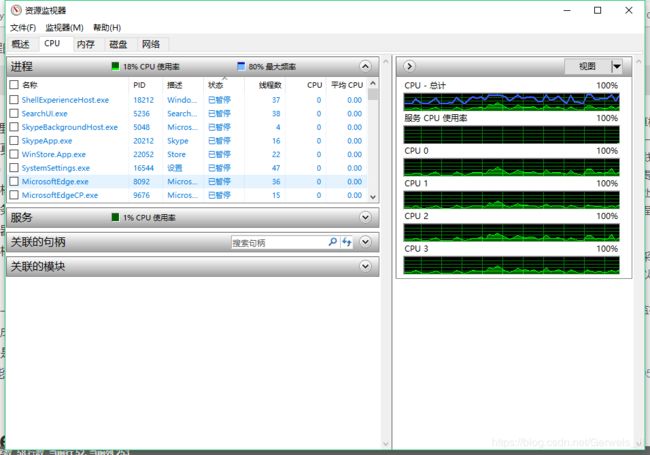Tick the select-all checkbox beside 名称 header
Viewport: 650px width, 455px height.
coord(14,85)
